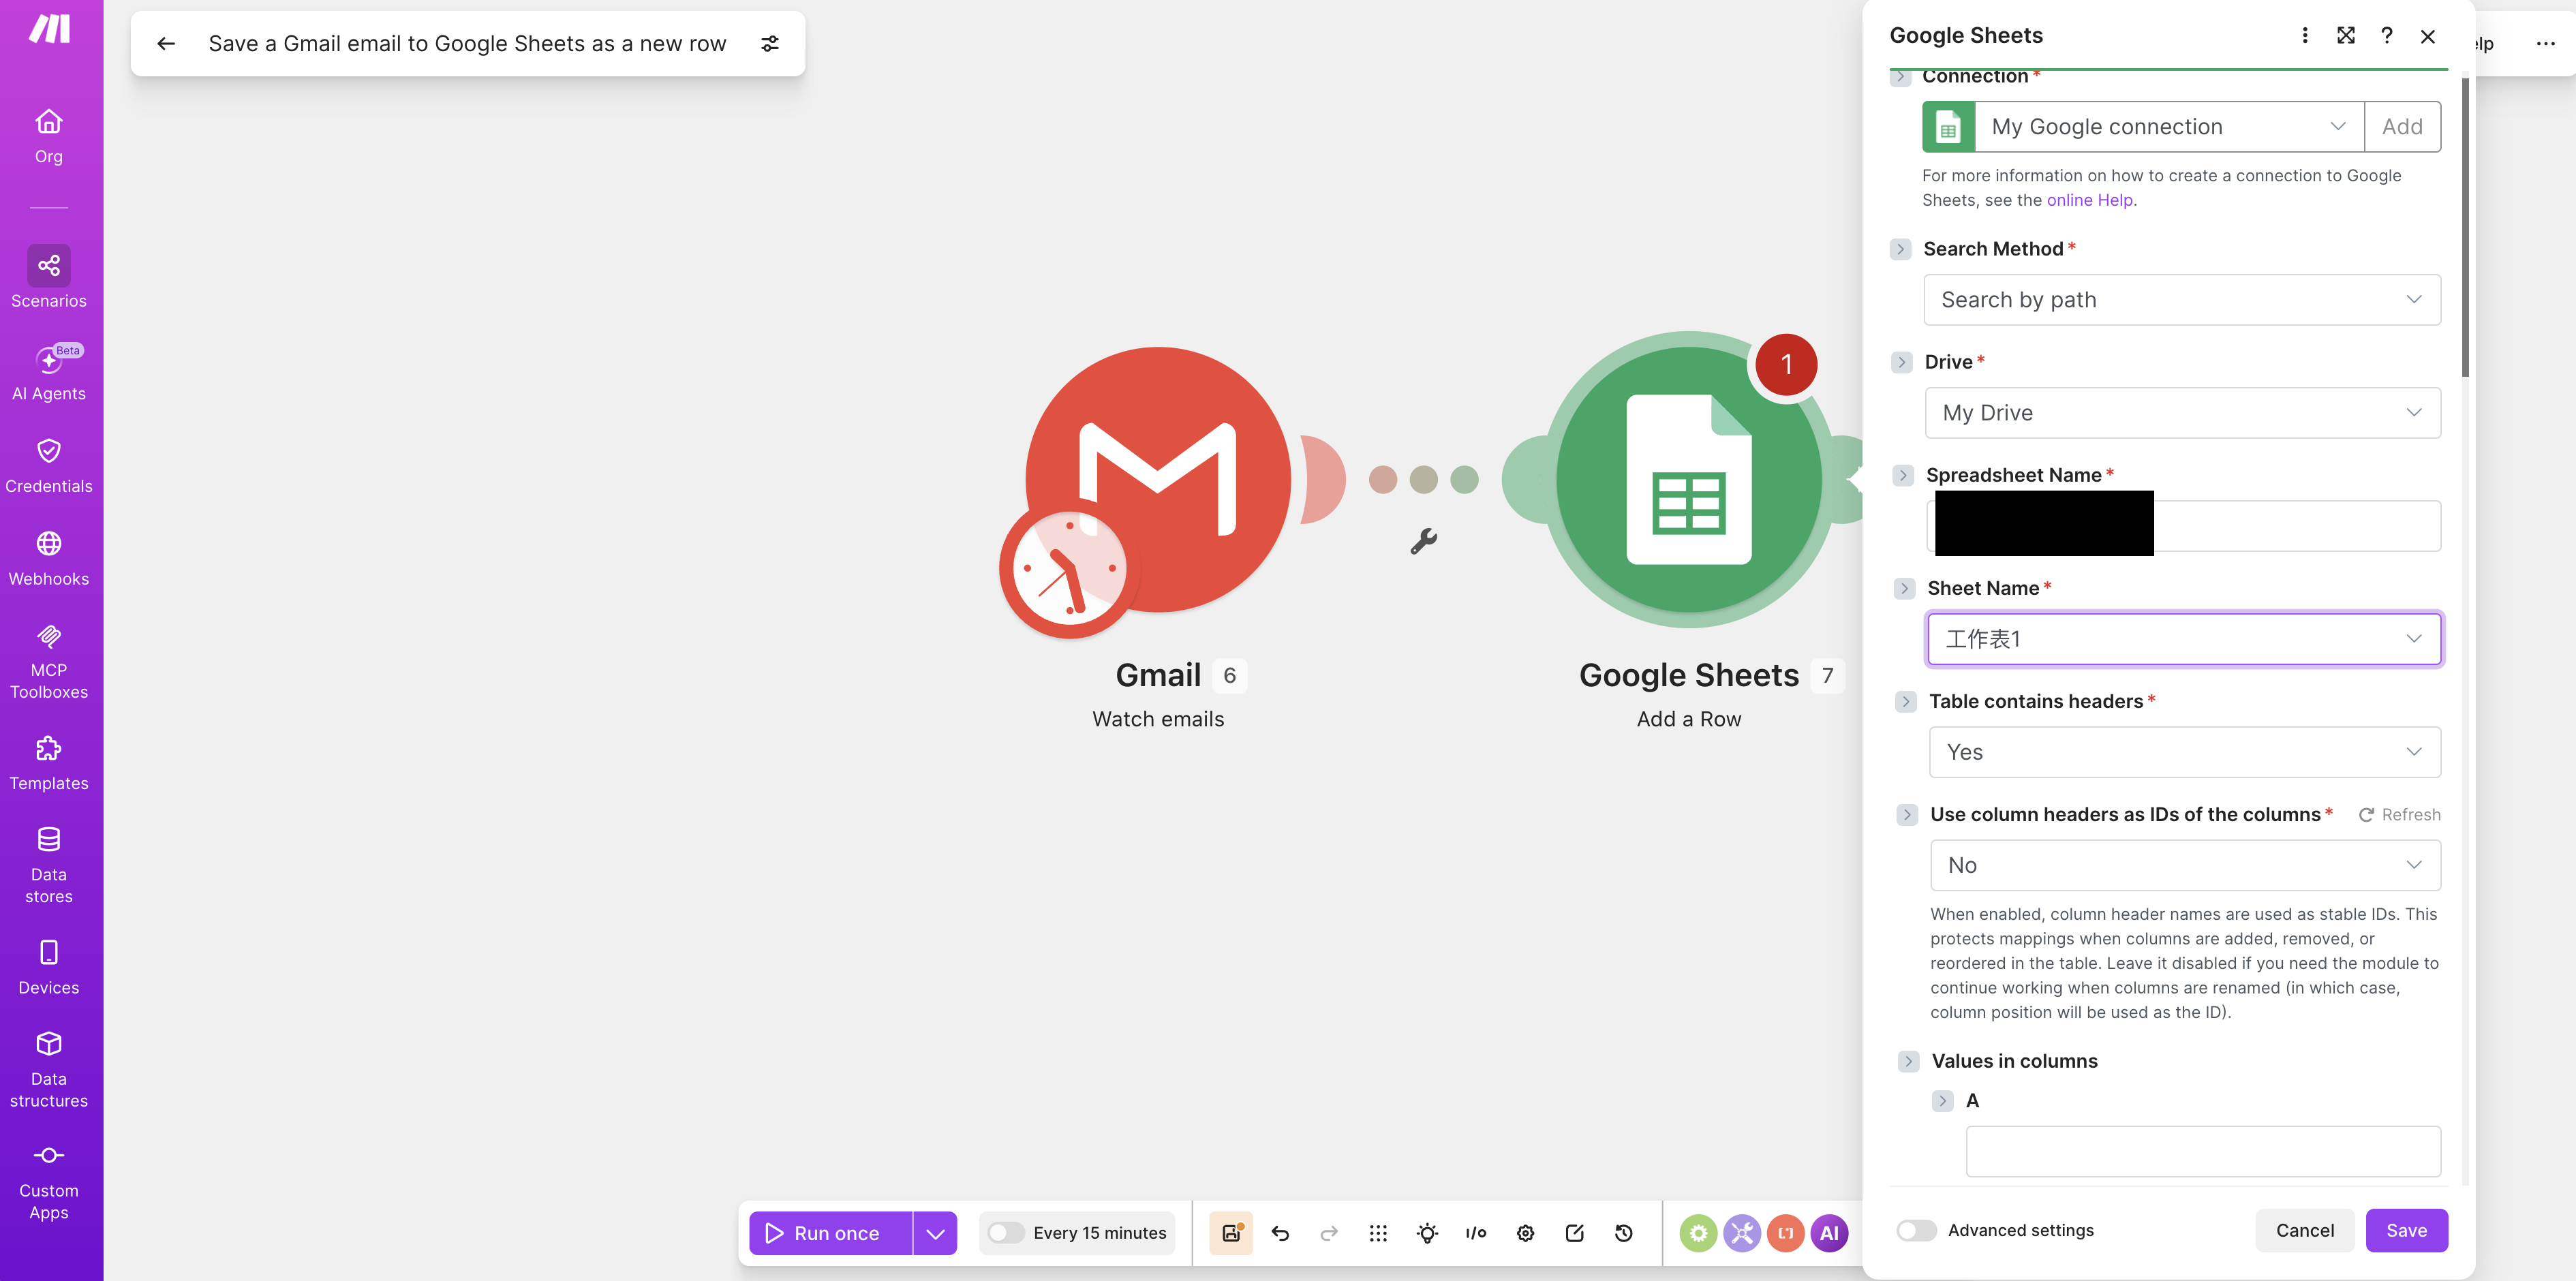
Task: Click the online Help link
Action: (2089, 200)
